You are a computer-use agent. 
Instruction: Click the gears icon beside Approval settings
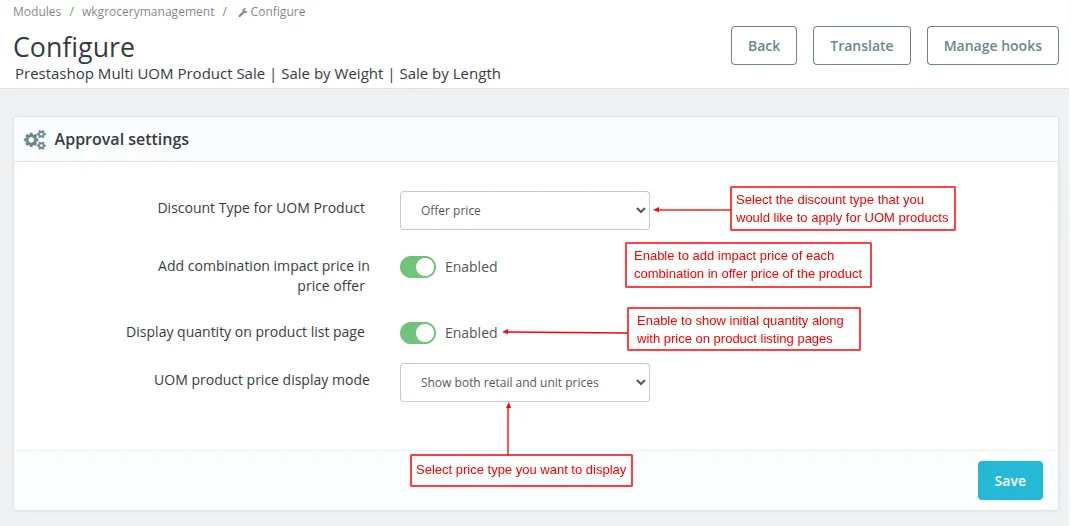[x=35, y=140]
